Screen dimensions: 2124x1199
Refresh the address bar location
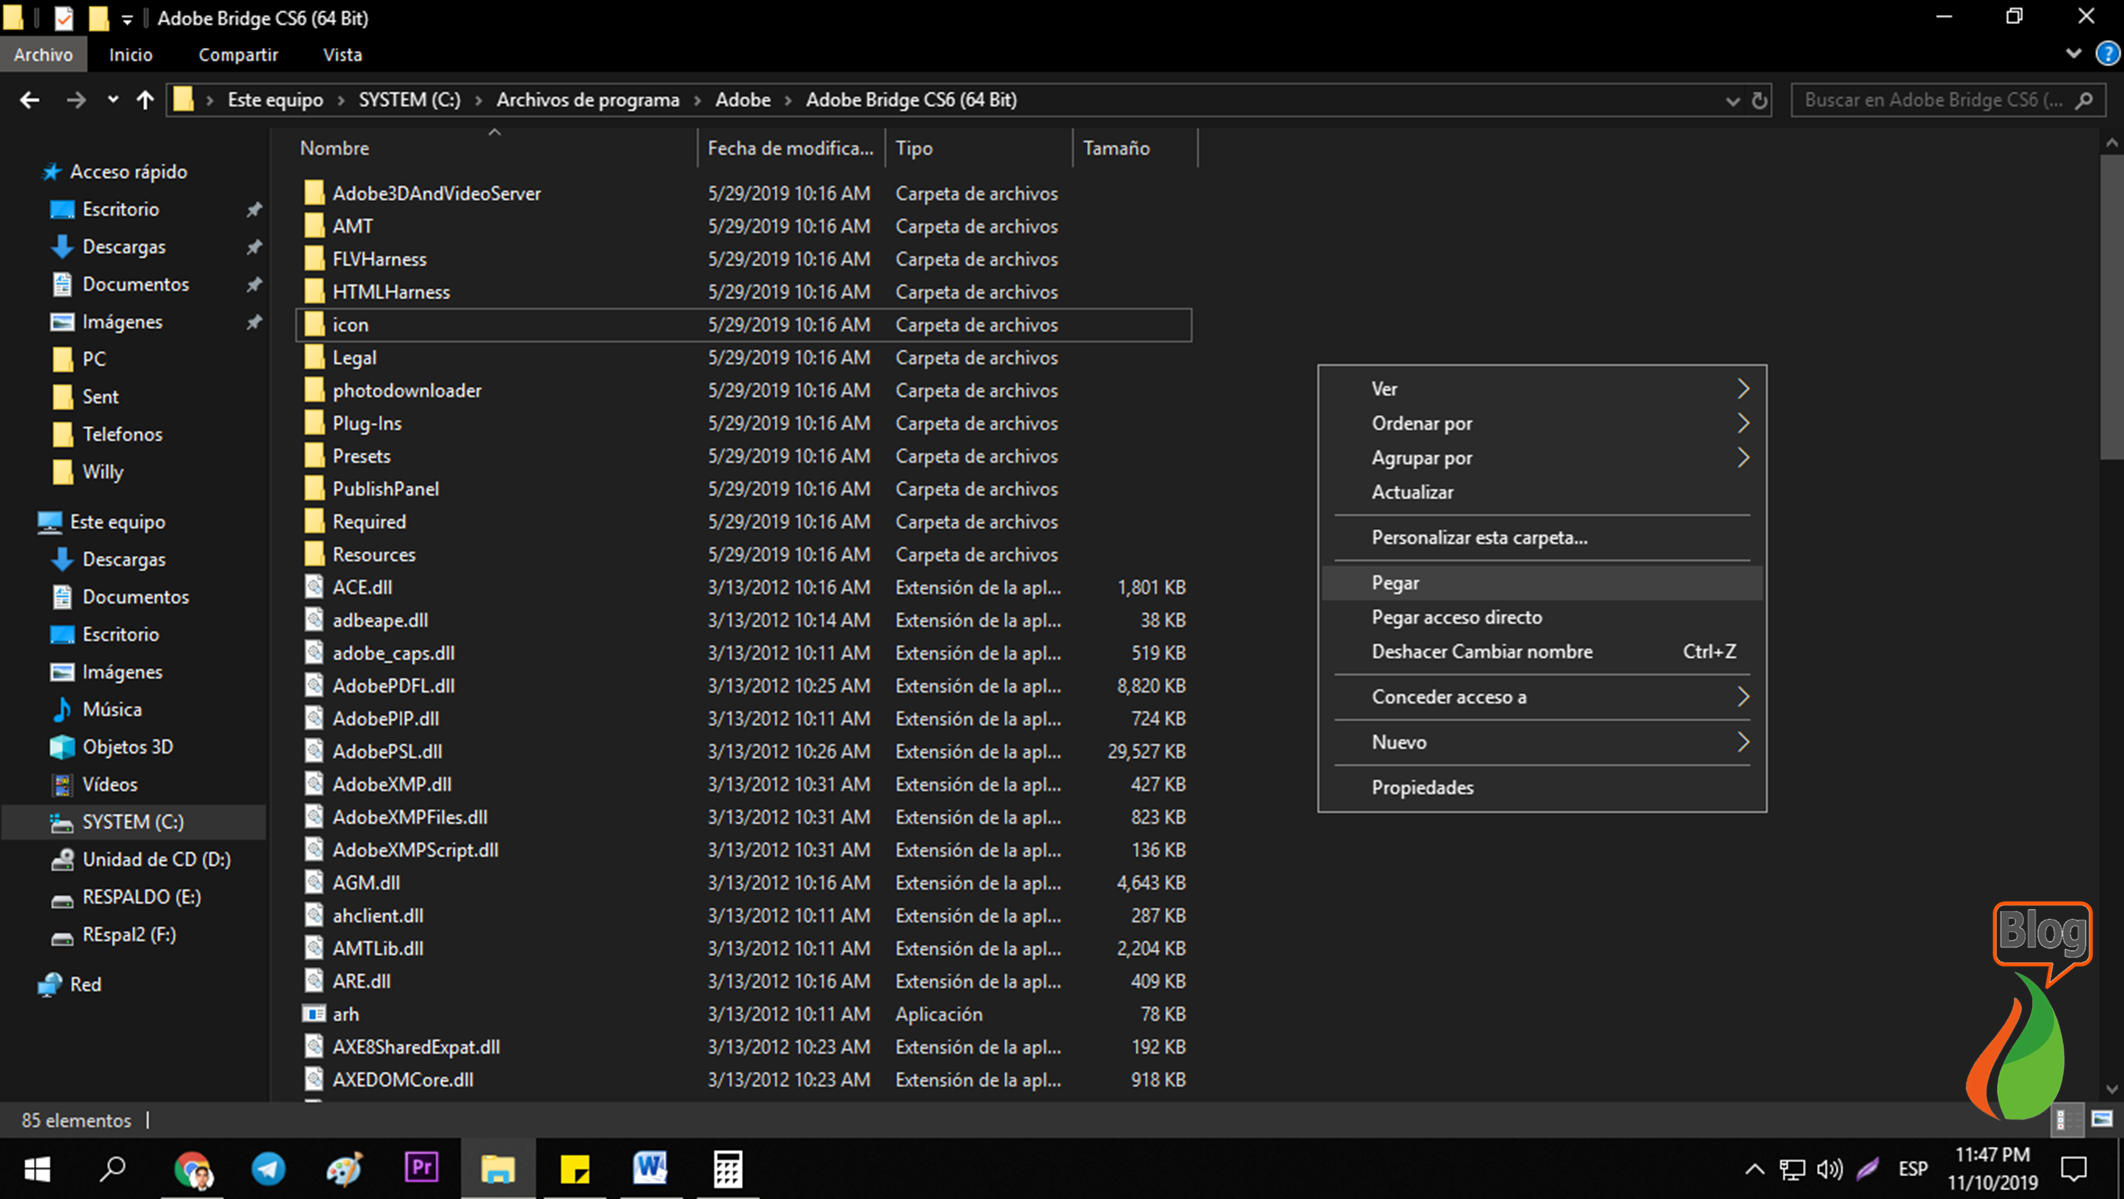(1759, 100)
